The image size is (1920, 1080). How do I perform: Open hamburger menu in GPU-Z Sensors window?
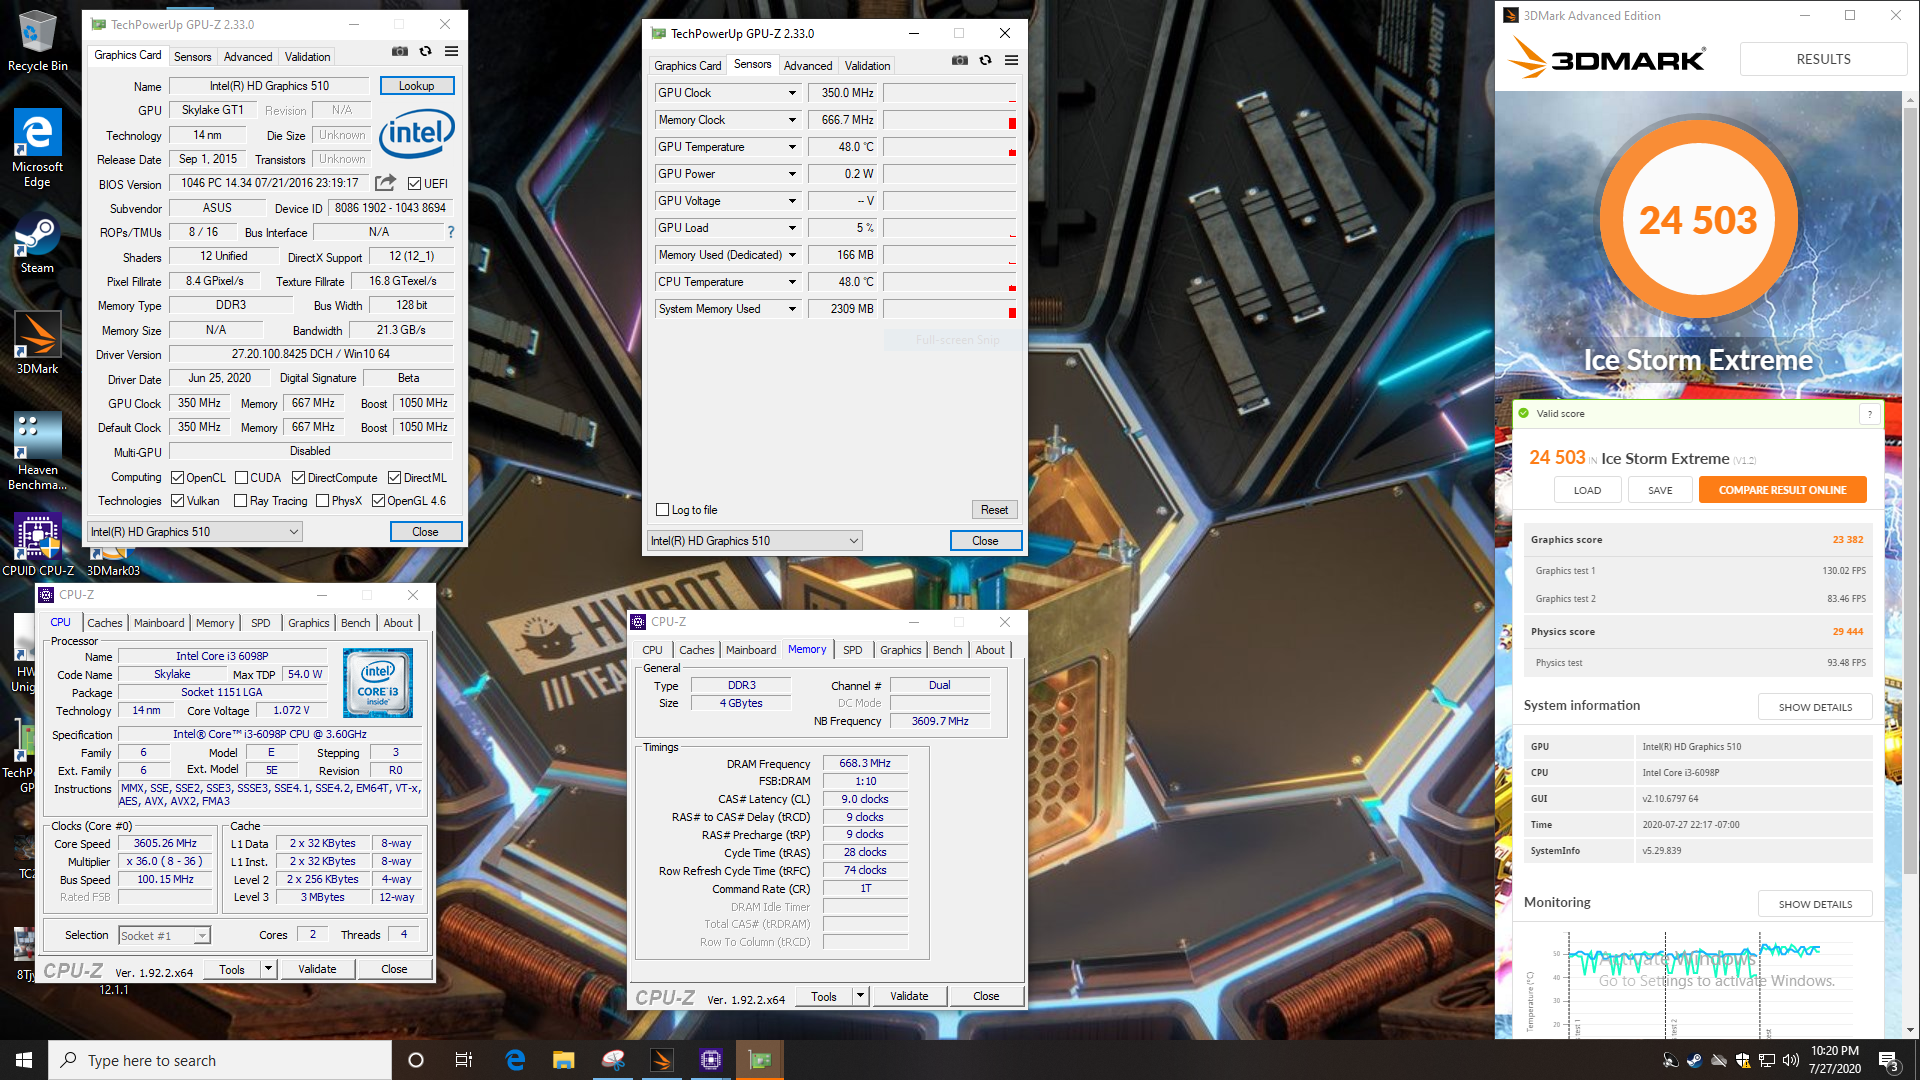[x=1012, y=60]
